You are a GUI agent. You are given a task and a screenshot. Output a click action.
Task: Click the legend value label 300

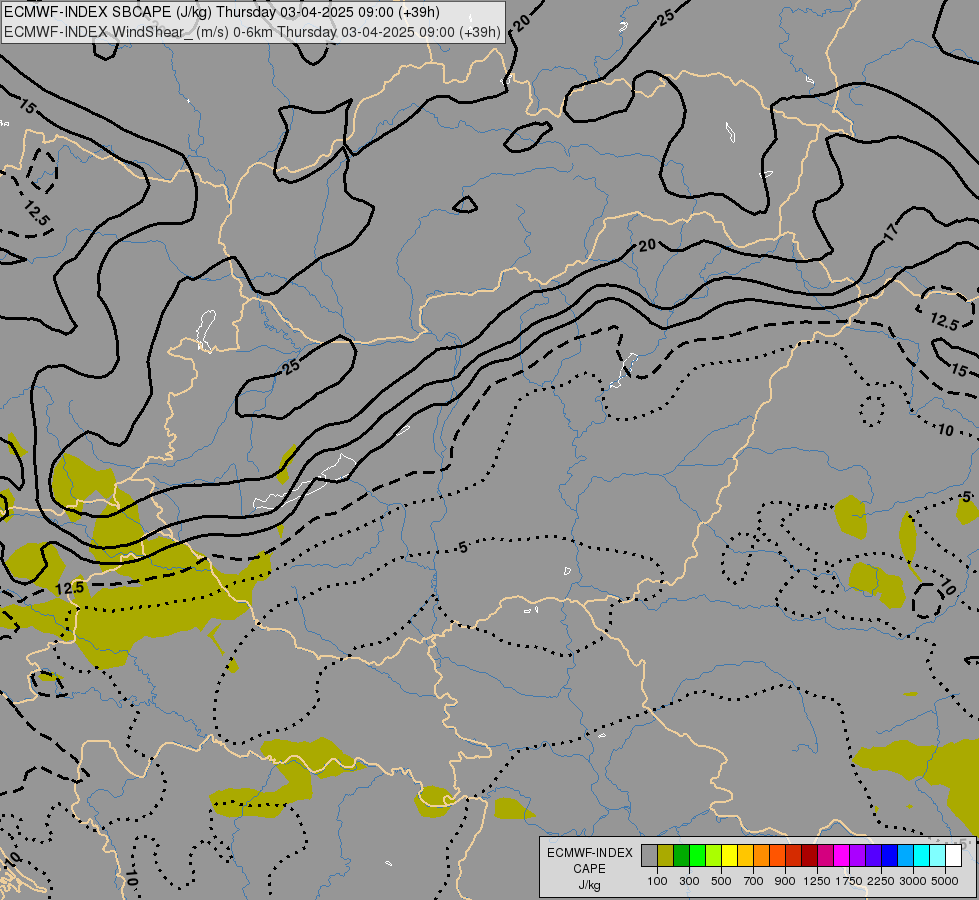point(689,881)
